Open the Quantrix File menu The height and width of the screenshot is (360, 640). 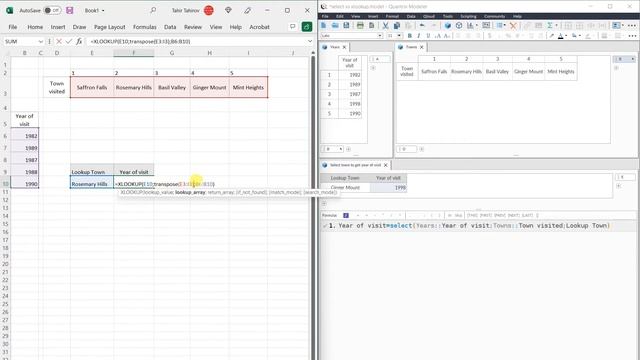point(325,16)
